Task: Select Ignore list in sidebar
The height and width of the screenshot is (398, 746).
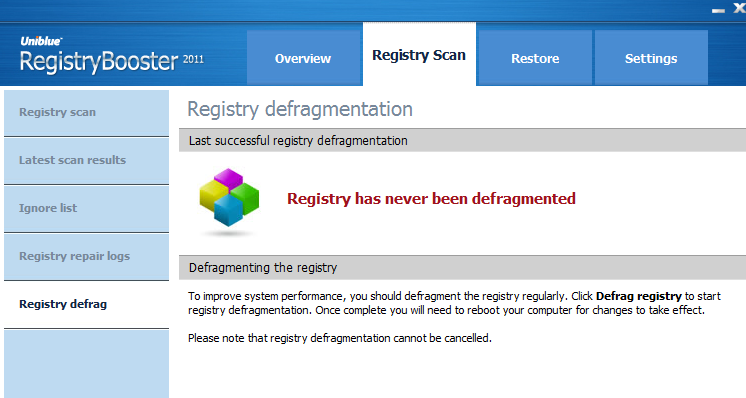Action: [x=86, y=209]
